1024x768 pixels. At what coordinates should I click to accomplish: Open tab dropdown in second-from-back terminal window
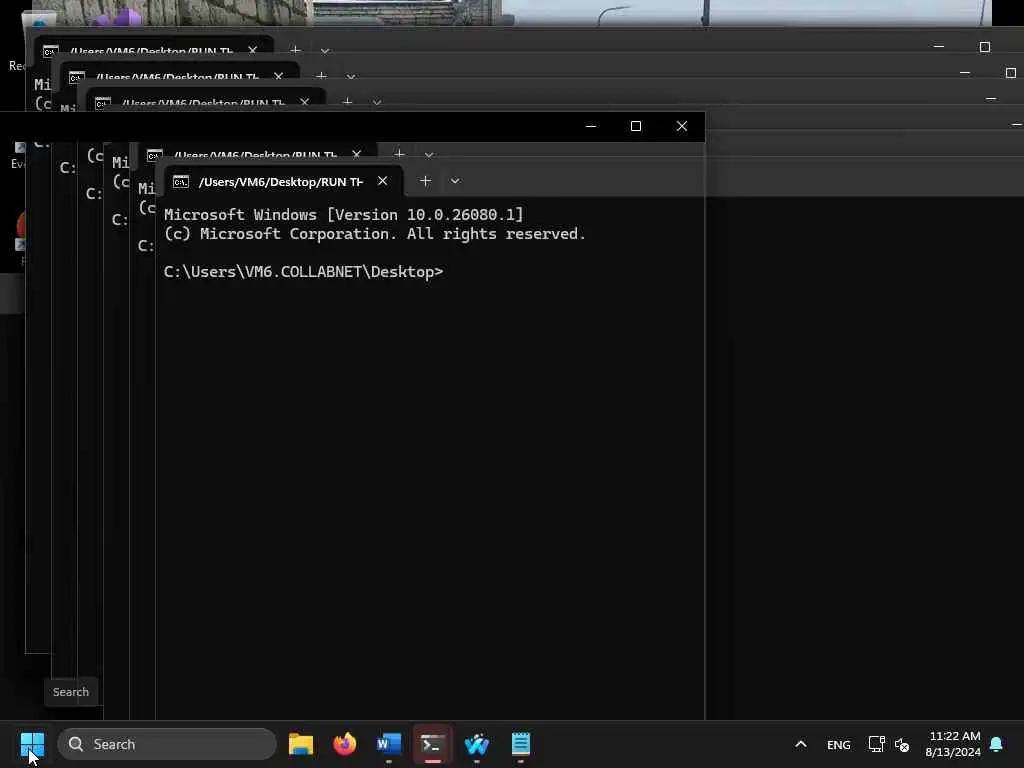[351, 76]
